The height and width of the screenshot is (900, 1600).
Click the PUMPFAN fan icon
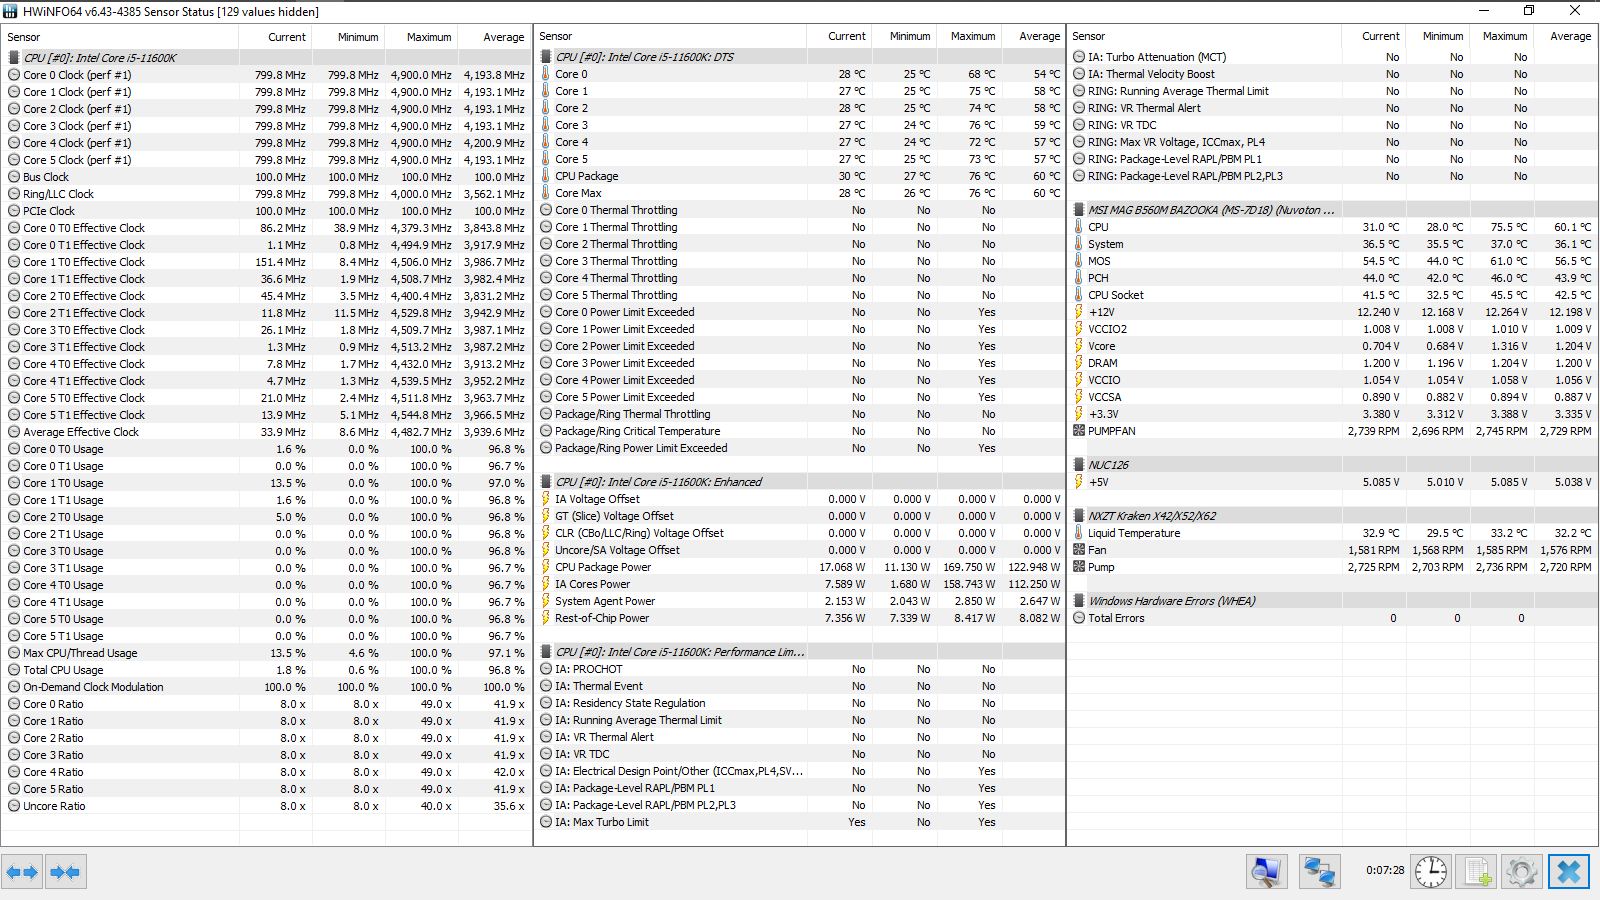point(1079,431)
